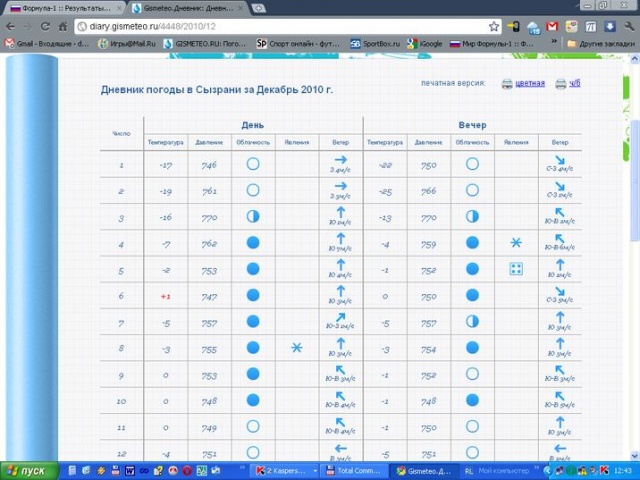The height and width of the screenshot is (480, 640).
Task: Click the vertical page scrollbar
Action: coord(634,200)
